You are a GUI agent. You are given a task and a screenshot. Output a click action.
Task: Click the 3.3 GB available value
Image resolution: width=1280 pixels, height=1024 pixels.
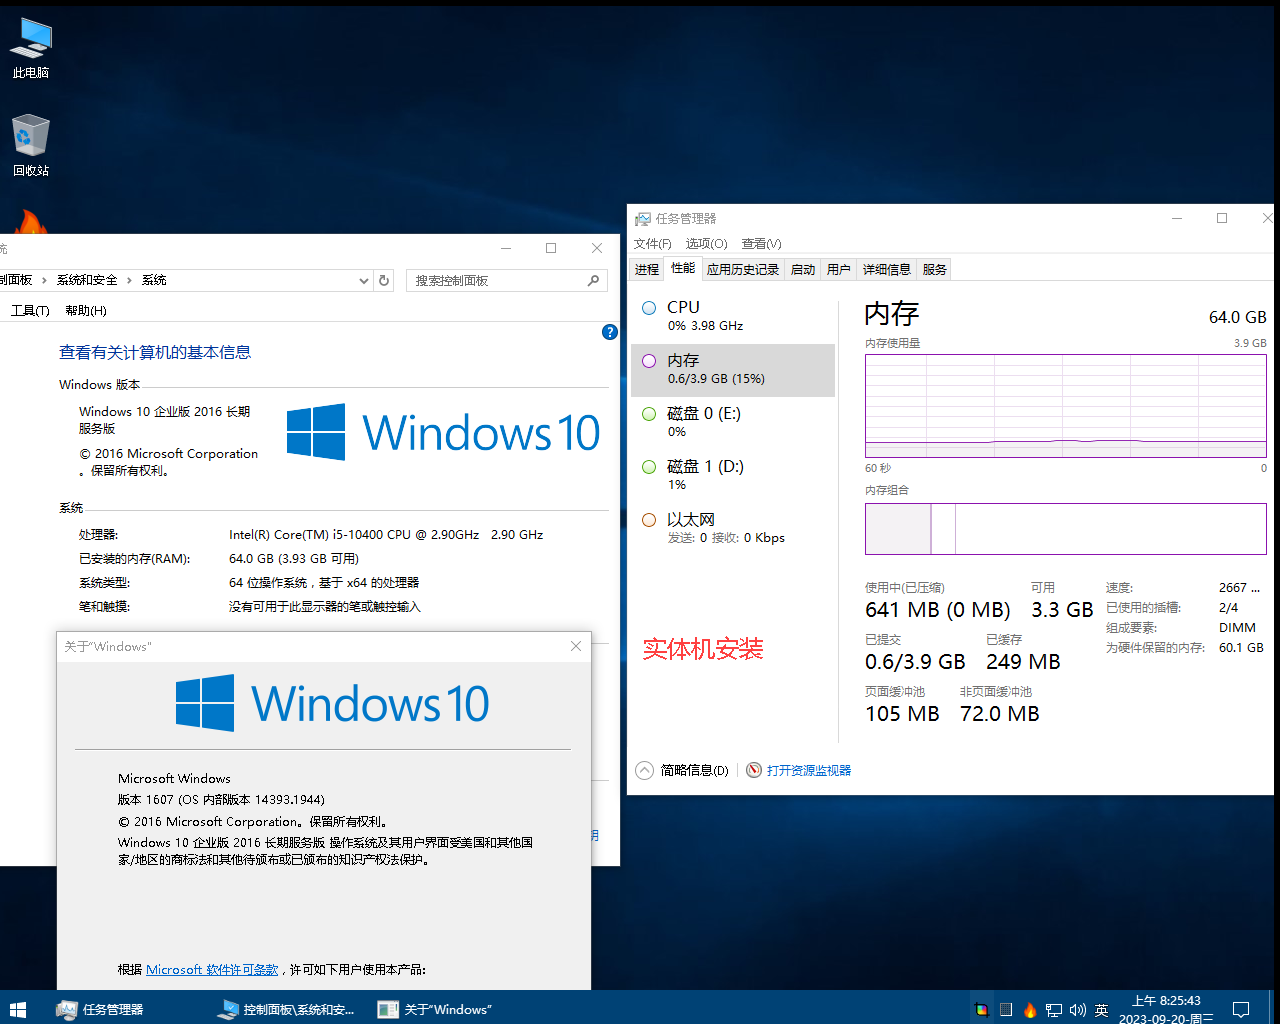(1062, 610)
